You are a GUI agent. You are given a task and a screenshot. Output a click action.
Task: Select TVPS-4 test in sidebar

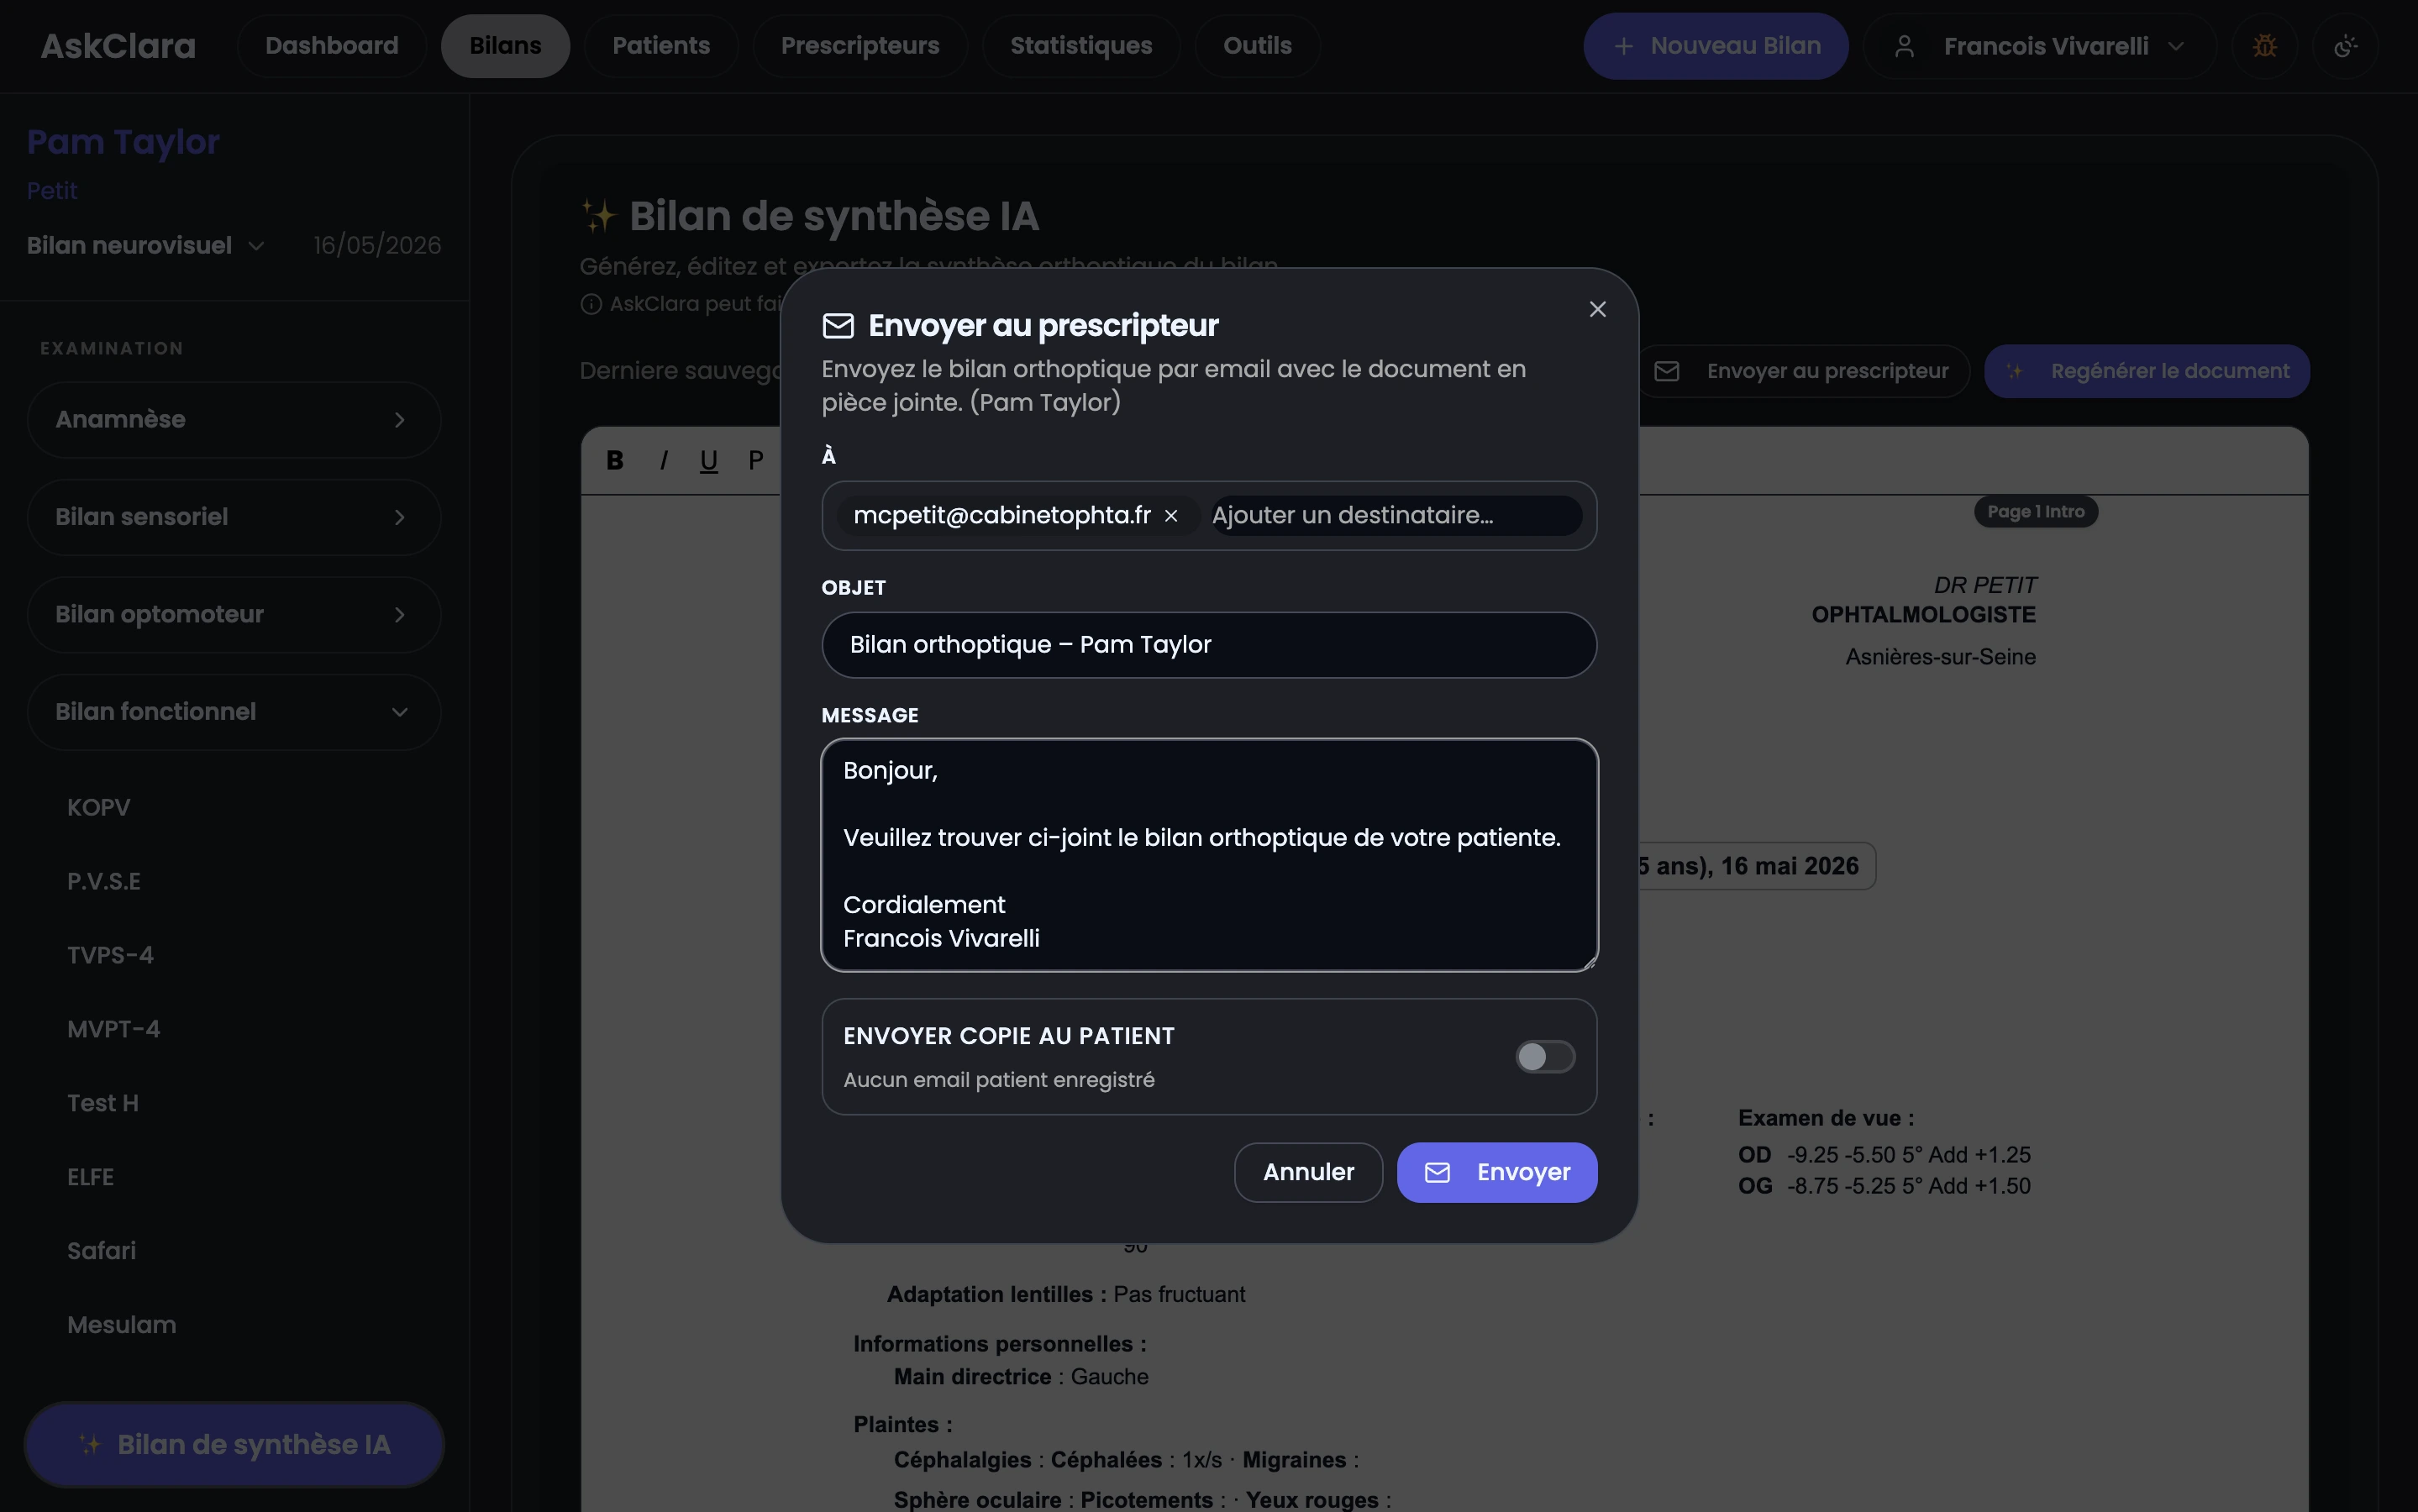pyautogui.click(x=110, y=956)
